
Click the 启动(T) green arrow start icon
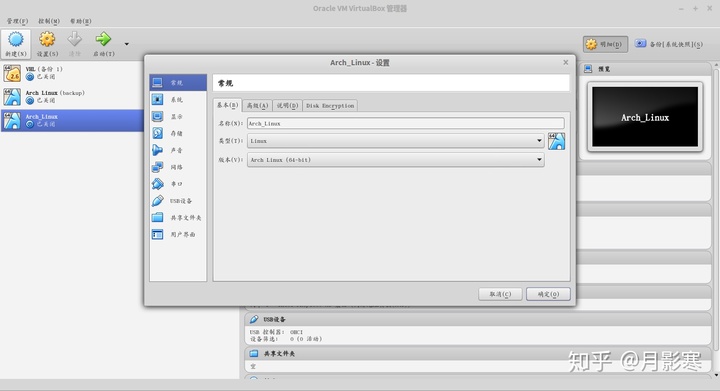coord(103,39)
